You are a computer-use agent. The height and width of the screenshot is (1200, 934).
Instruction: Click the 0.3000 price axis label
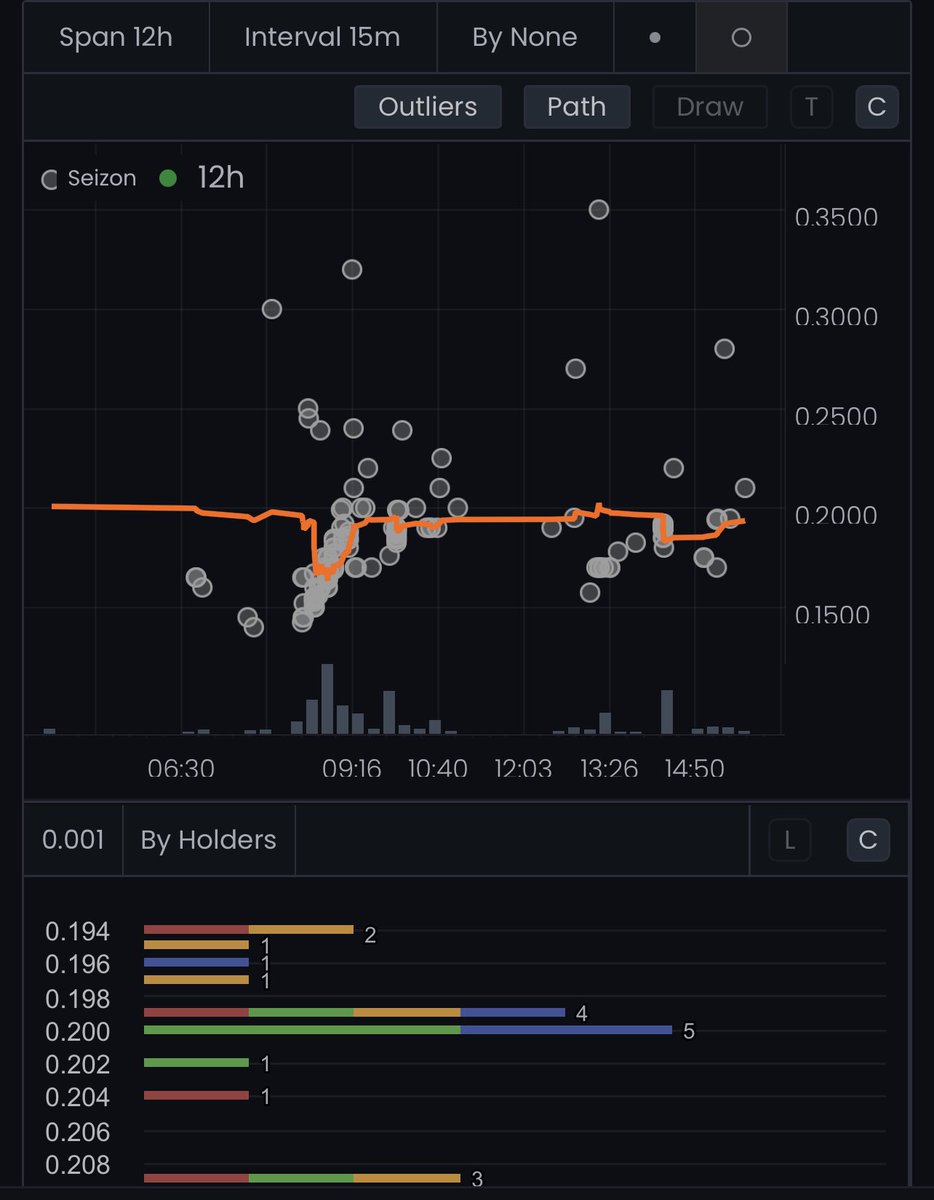coord(836,317)
